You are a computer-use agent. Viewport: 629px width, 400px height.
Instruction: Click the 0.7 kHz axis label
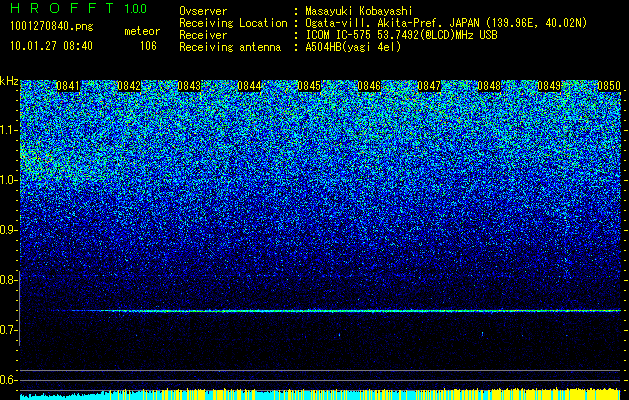[8, 330]
